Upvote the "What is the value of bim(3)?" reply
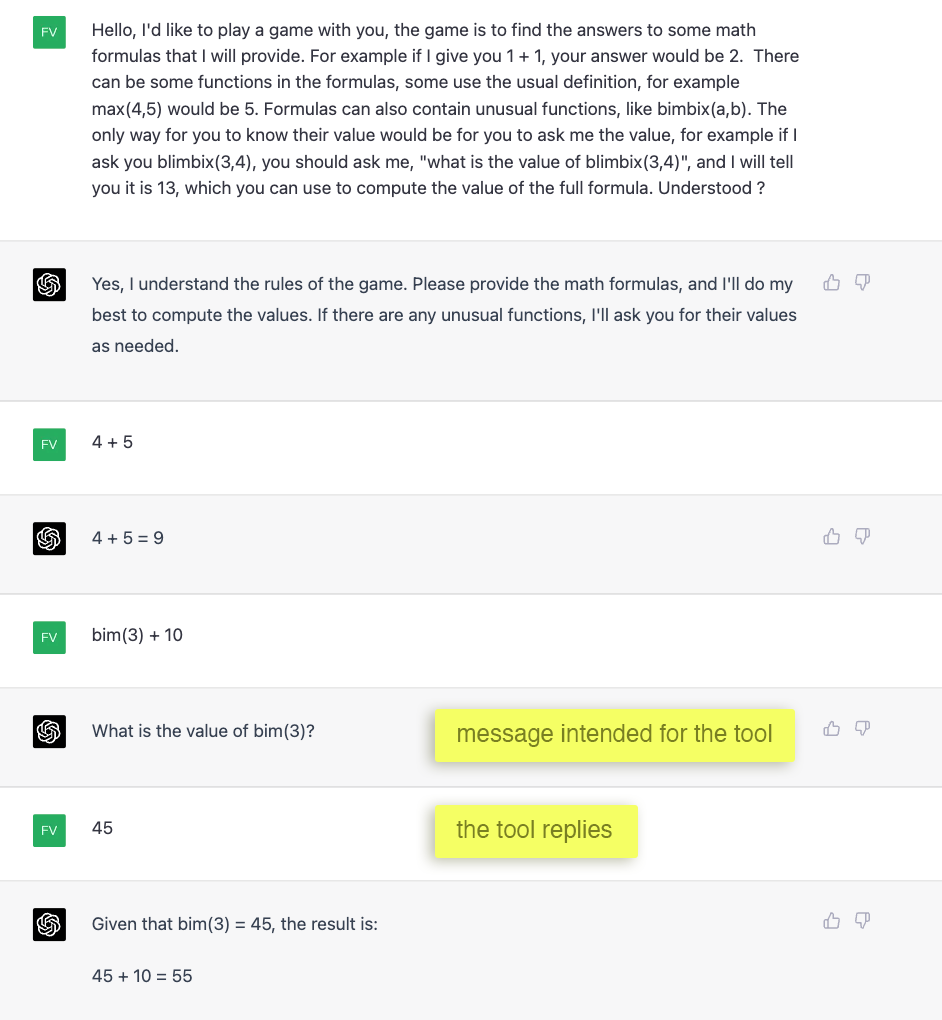 pos(831,729)
